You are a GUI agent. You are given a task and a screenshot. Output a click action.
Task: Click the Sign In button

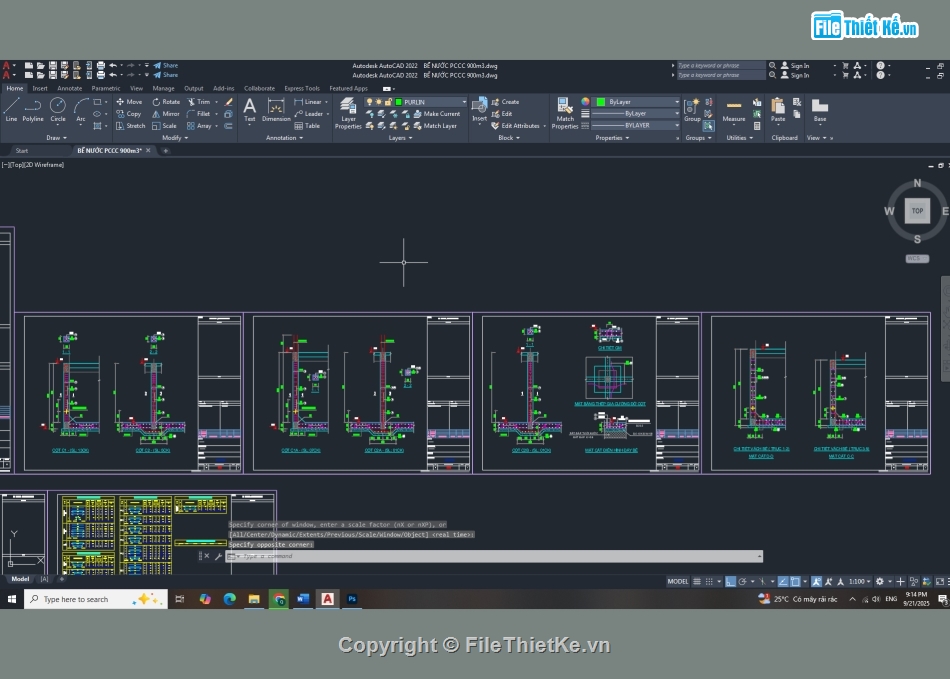point(798,64)
